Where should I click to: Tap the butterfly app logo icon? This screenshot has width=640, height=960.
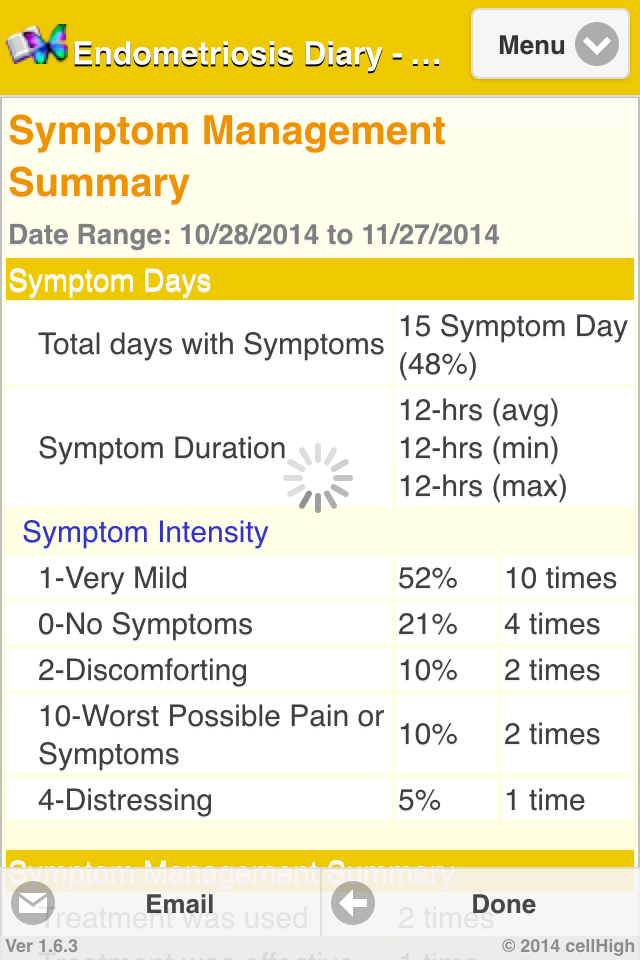pyautogui.click(x=37, y=45)
